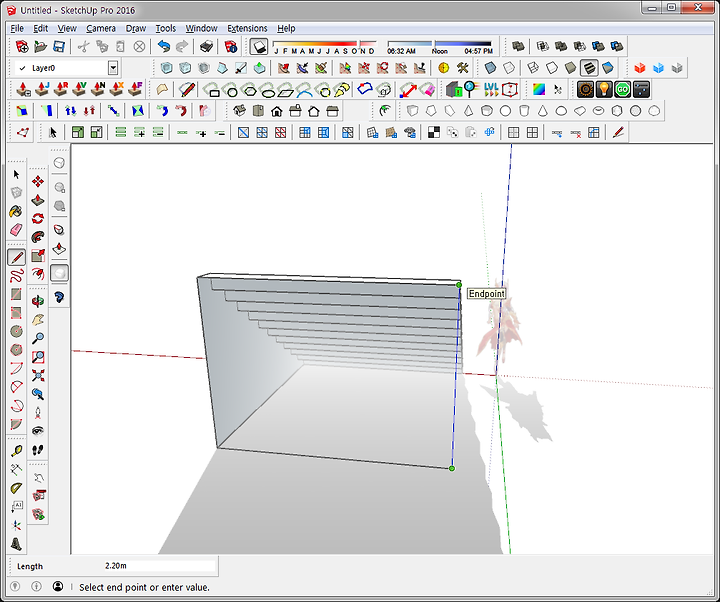Click the Length measurement input field

pyautogui.click(x=159, y=566)
